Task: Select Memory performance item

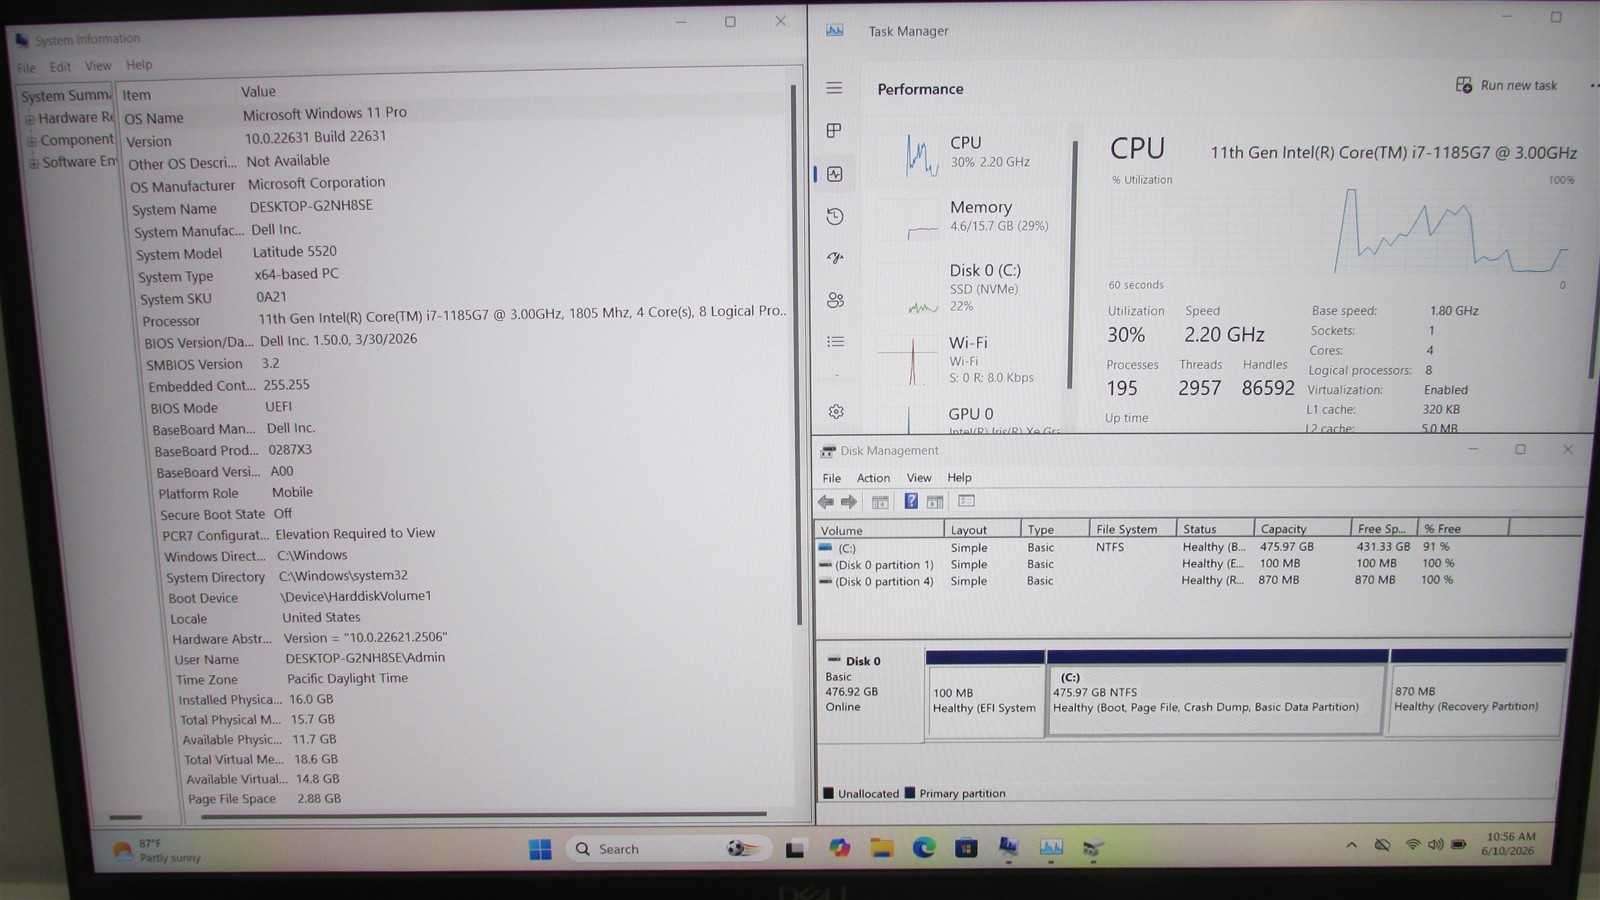Action: pyautogui.click(x=969, y=217)
